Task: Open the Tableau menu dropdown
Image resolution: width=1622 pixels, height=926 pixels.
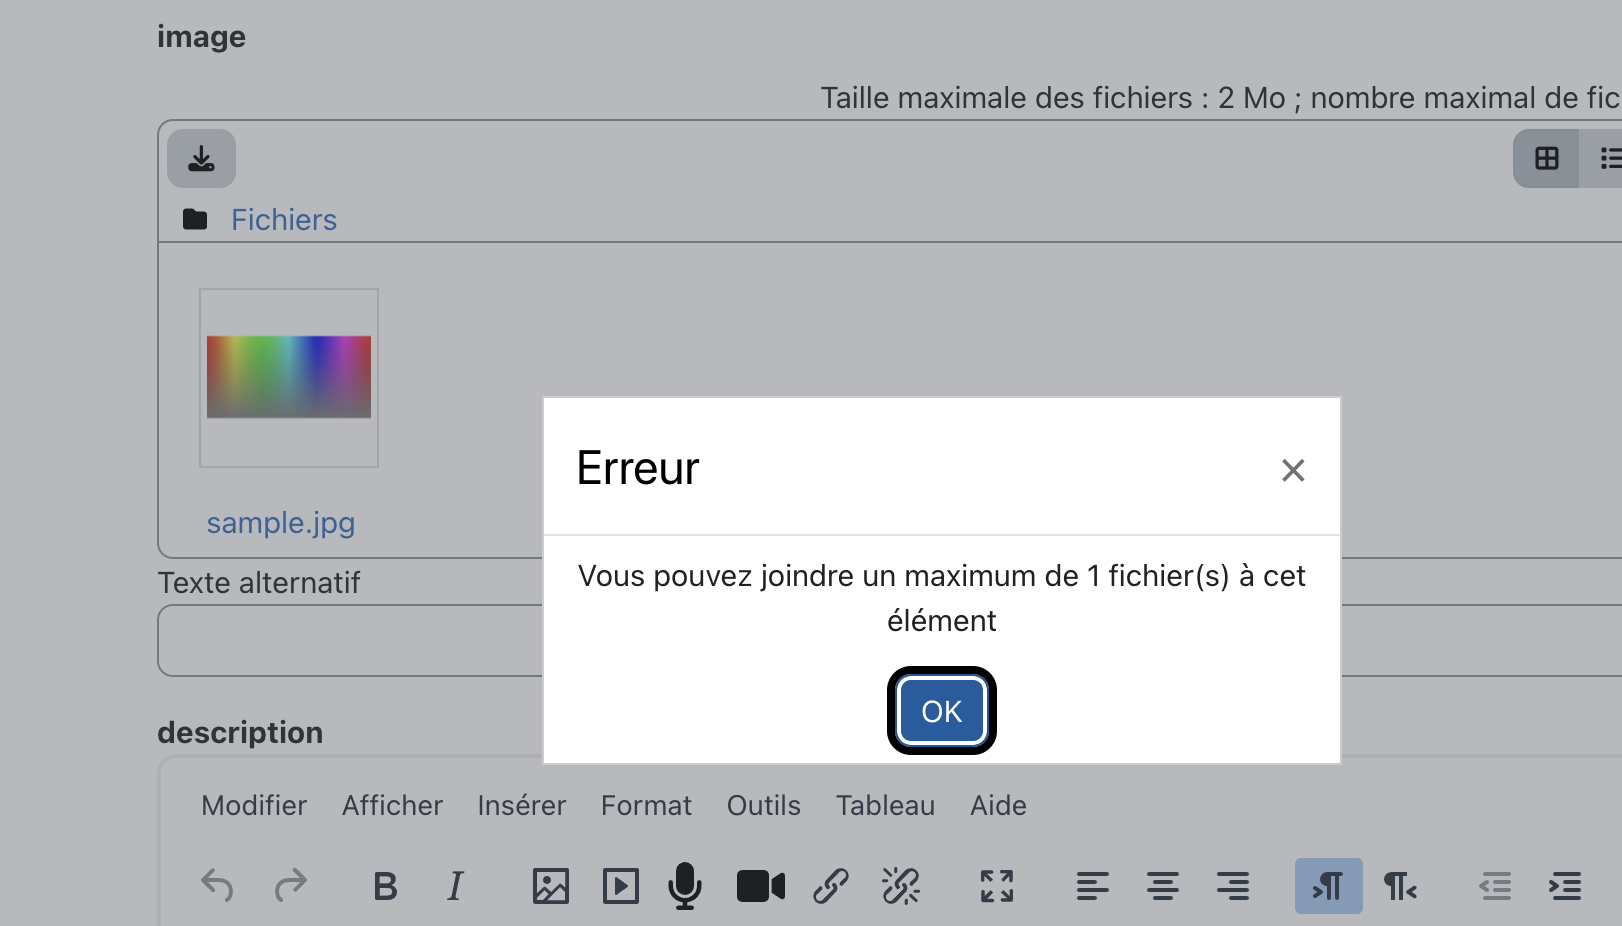Action: pyautogui.click(x=886, y=806)
